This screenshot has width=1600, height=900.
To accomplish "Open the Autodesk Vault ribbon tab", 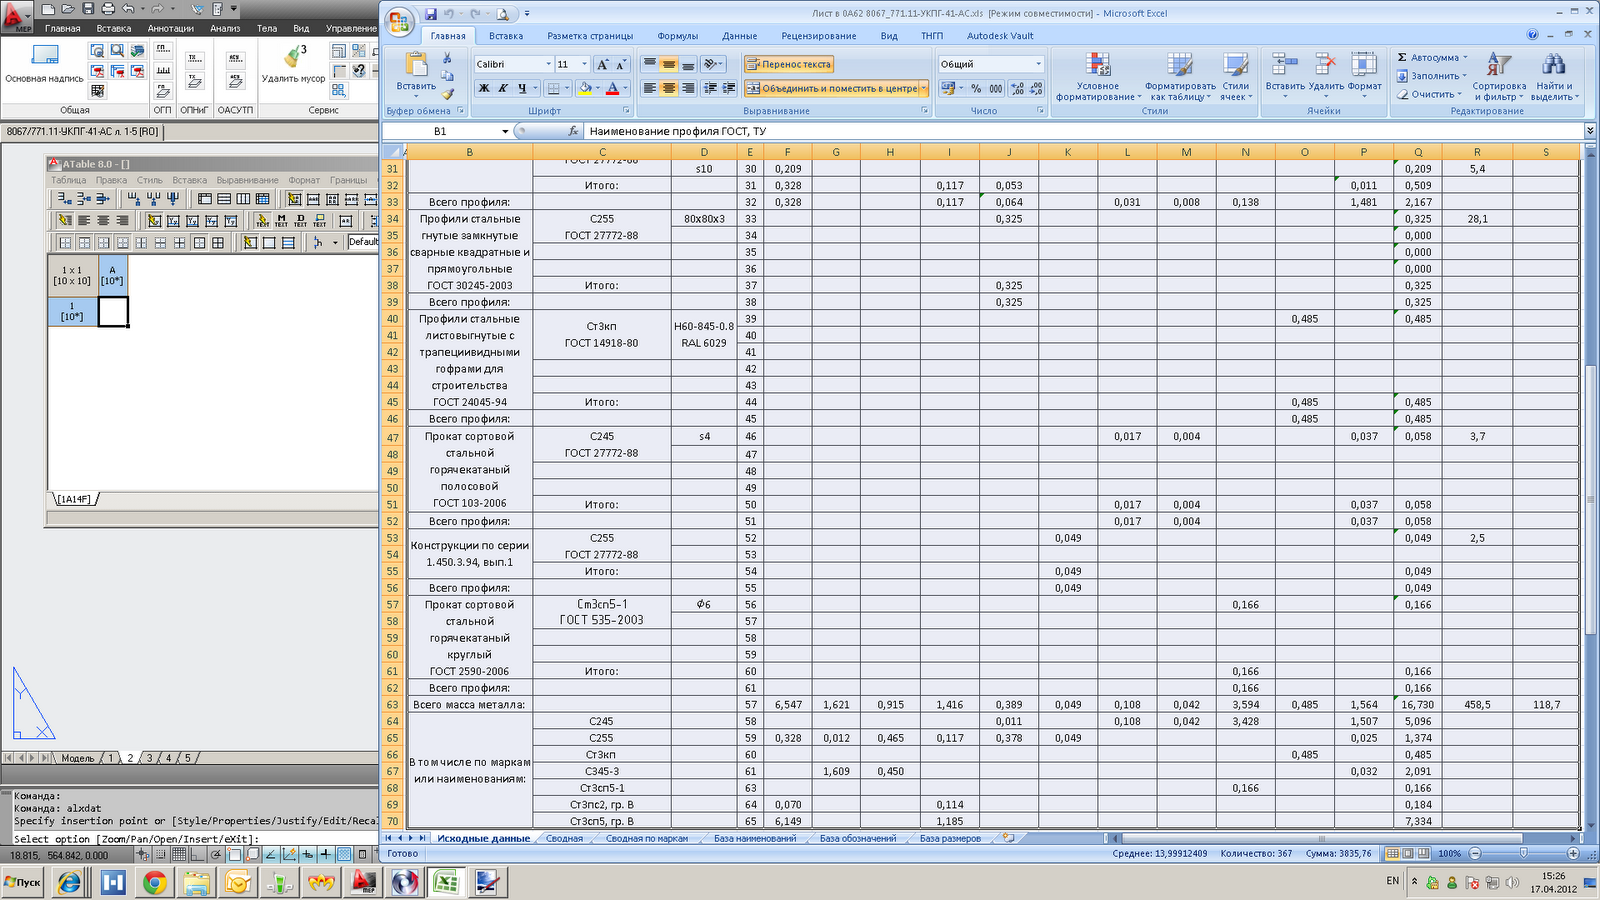I will tap(1000, 36).
